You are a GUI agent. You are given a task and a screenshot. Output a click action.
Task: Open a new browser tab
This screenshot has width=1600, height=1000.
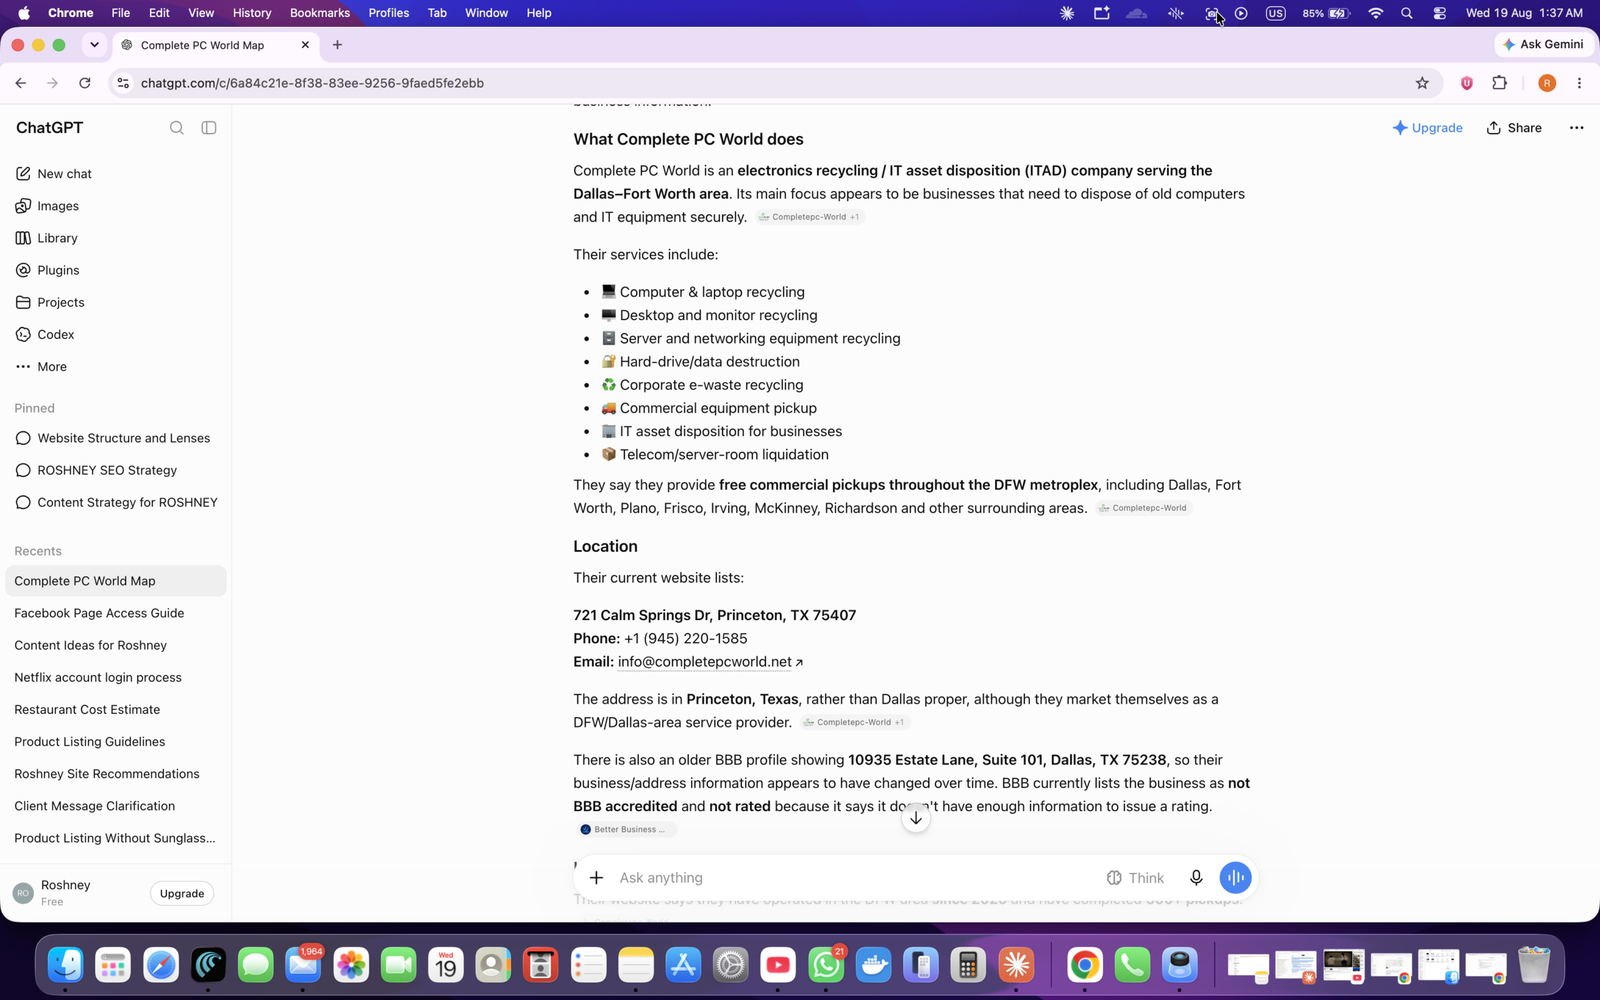(x=337, y=45)
